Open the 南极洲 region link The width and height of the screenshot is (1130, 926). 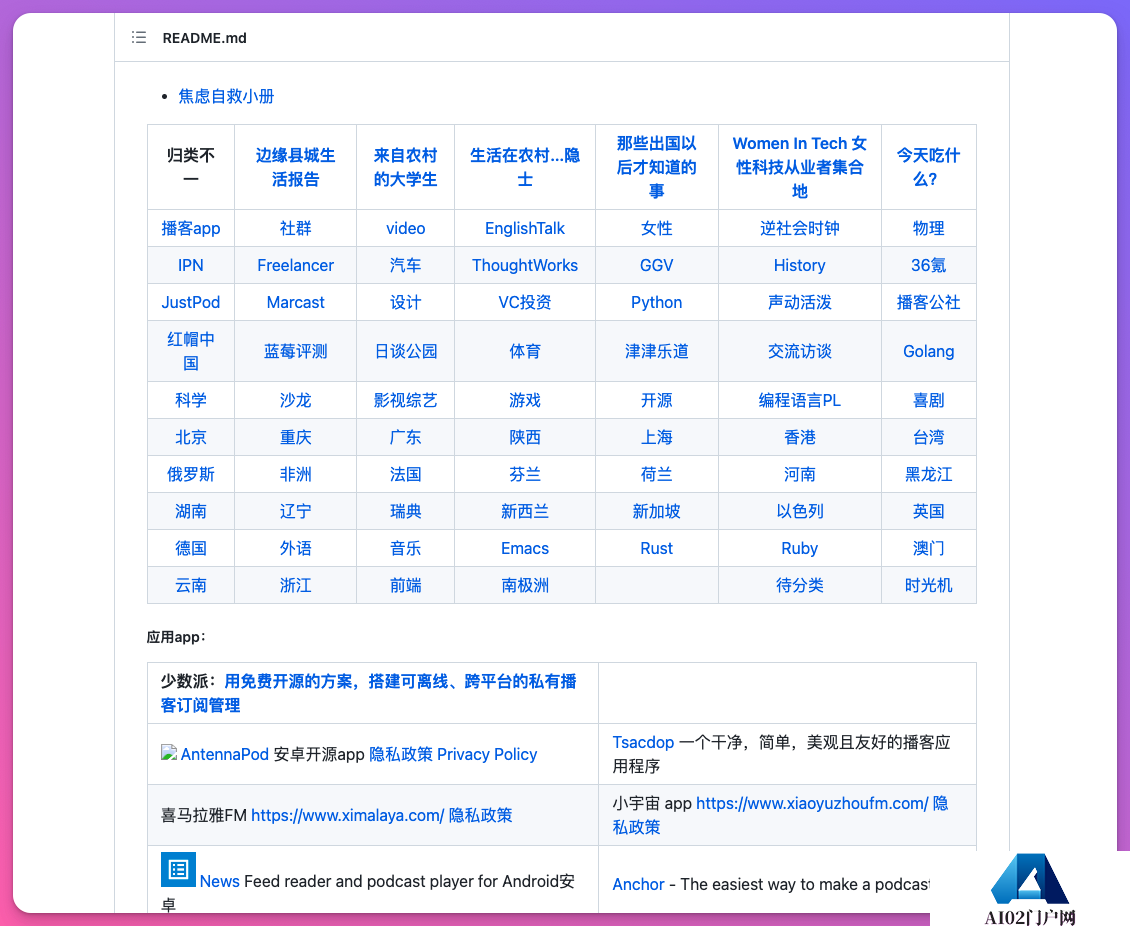[x=525, y=585]
